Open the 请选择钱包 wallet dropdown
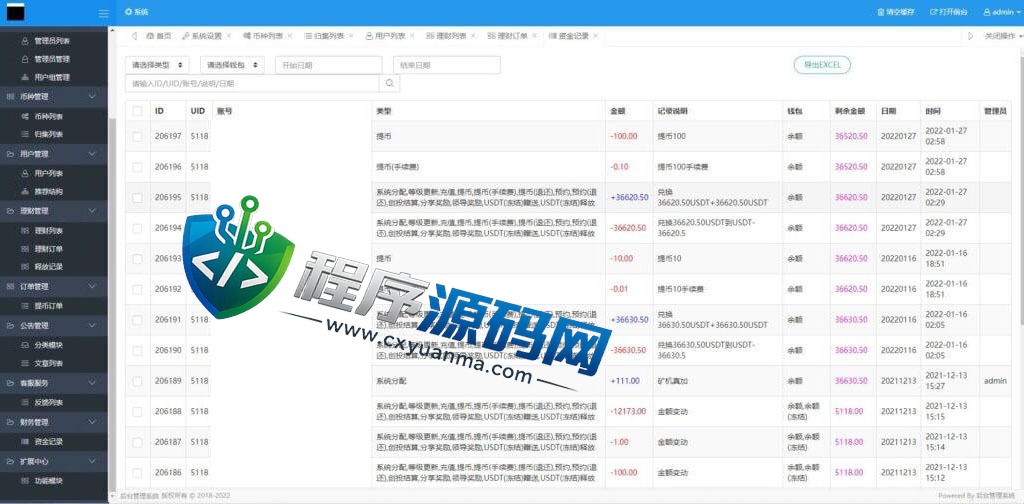The width and height of the screenshot is (1024, 504). coord(232,65)
